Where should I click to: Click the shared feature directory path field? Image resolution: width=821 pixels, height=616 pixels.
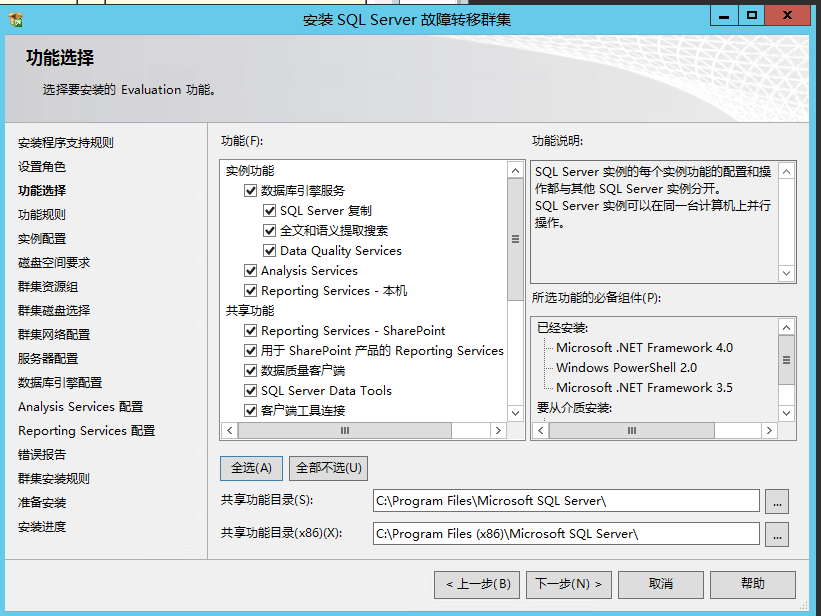coord(565,501)
